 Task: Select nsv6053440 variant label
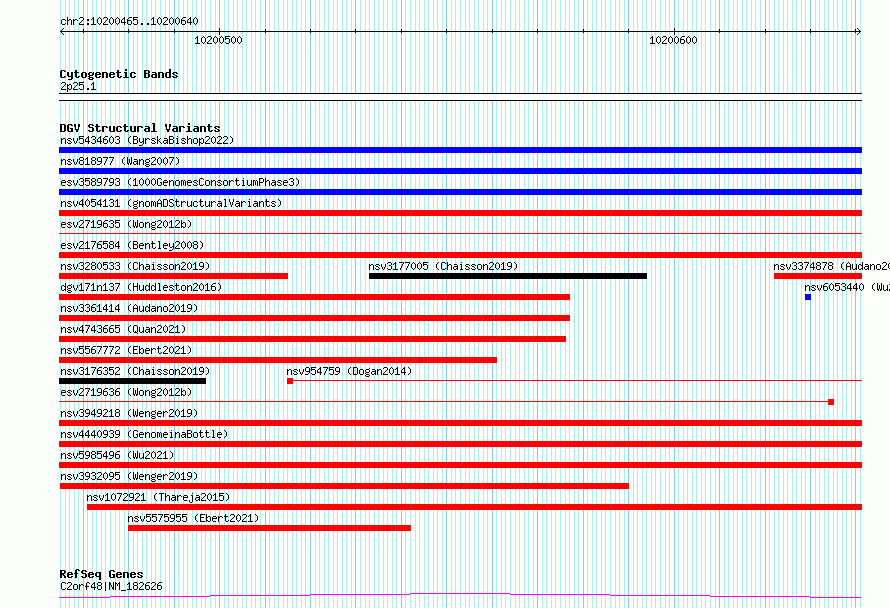[846, 287]
